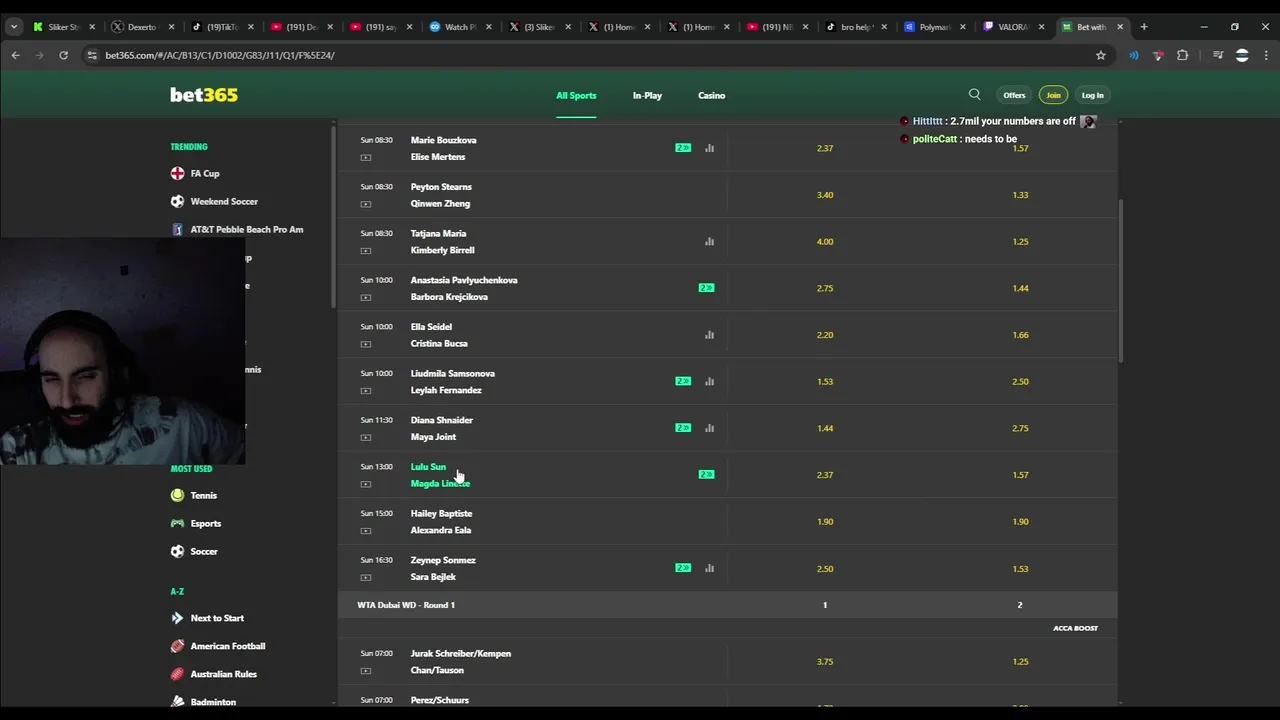Open the browser tab search dropdown
Image resolution: width=1280 pixels, height=720 pixels.
14,27
